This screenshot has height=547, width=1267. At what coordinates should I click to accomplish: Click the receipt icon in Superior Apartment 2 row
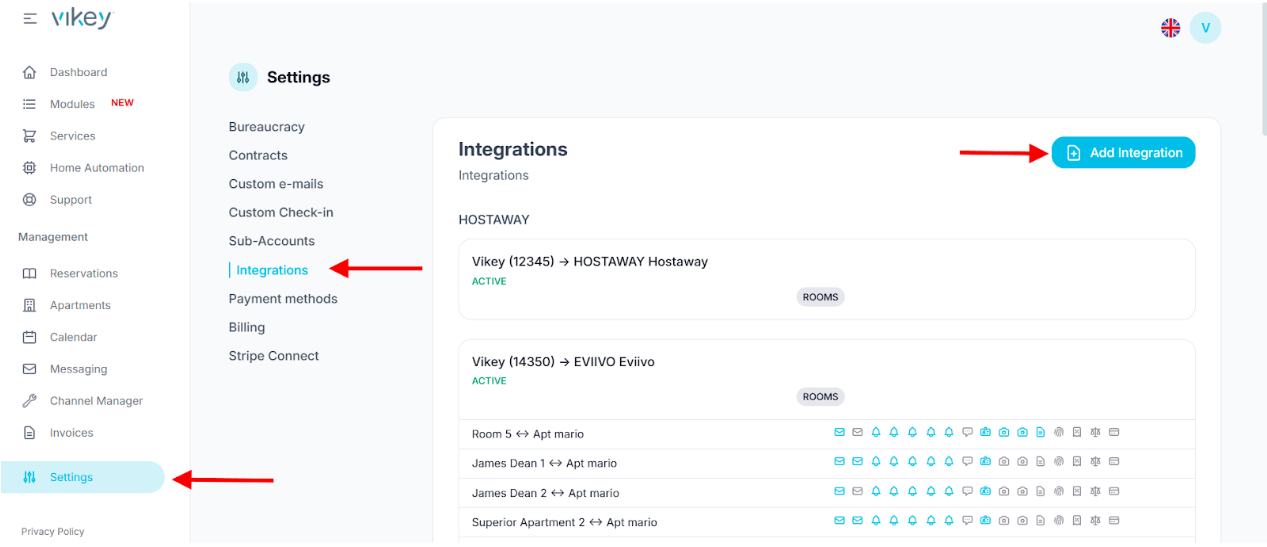pos(1077,520)
